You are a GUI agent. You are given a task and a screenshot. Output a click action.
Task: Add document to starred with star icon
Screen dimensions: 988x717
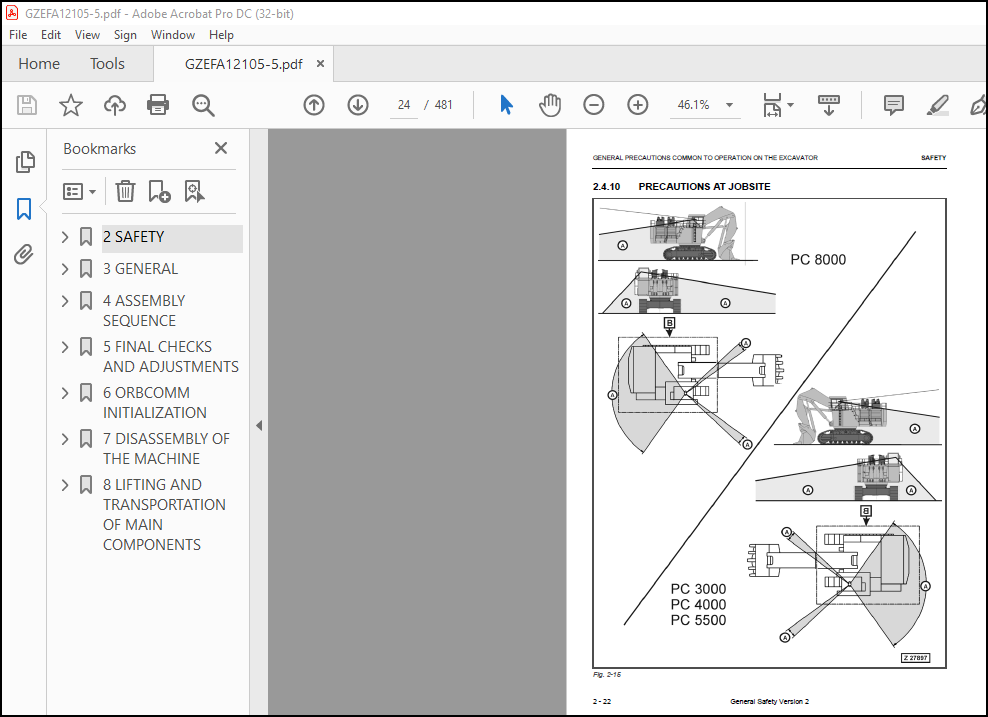[71, 105]
